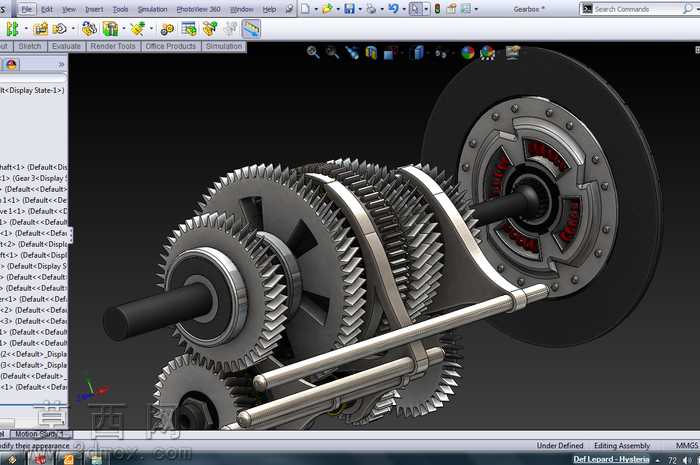Open the Options icon in quick access bar

[x=466, y=8]
